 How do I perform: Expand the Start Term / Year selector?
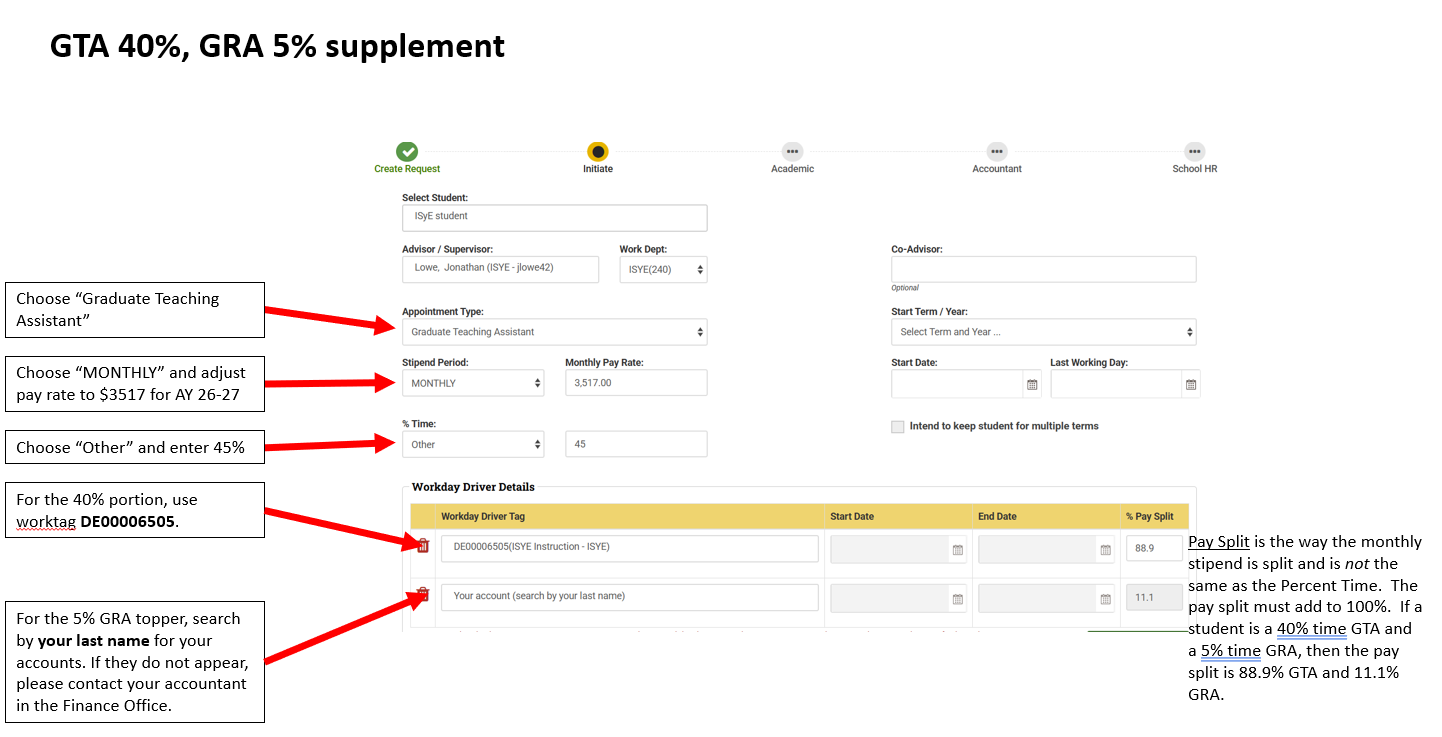(x=1044, y=332)
